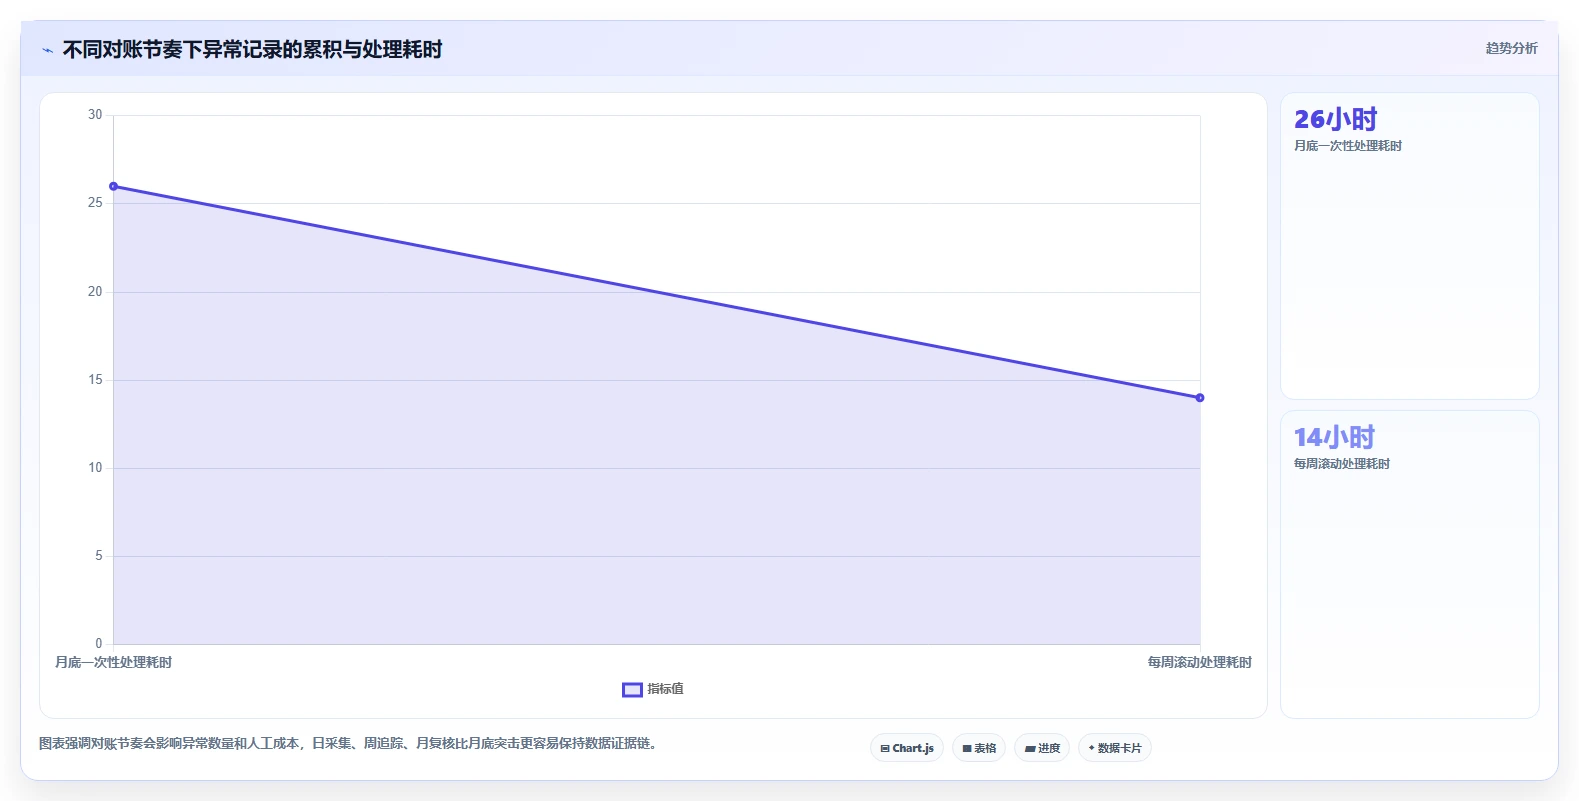The image size is (1579, 801).
Task: Click the 26小时 stat value
Action: (x=1335, y=119)
